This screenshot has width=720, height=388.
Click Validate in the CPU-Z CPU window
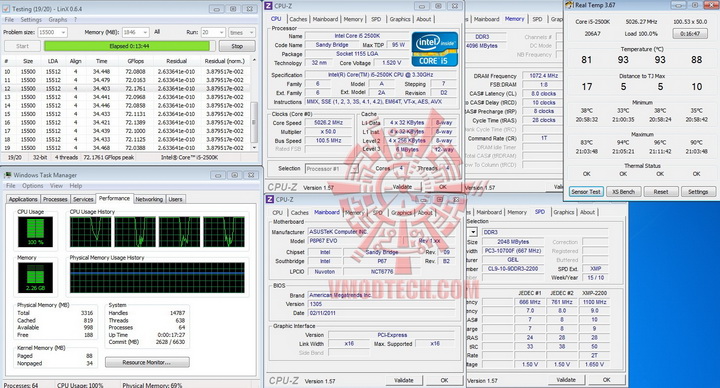[402, 187]
